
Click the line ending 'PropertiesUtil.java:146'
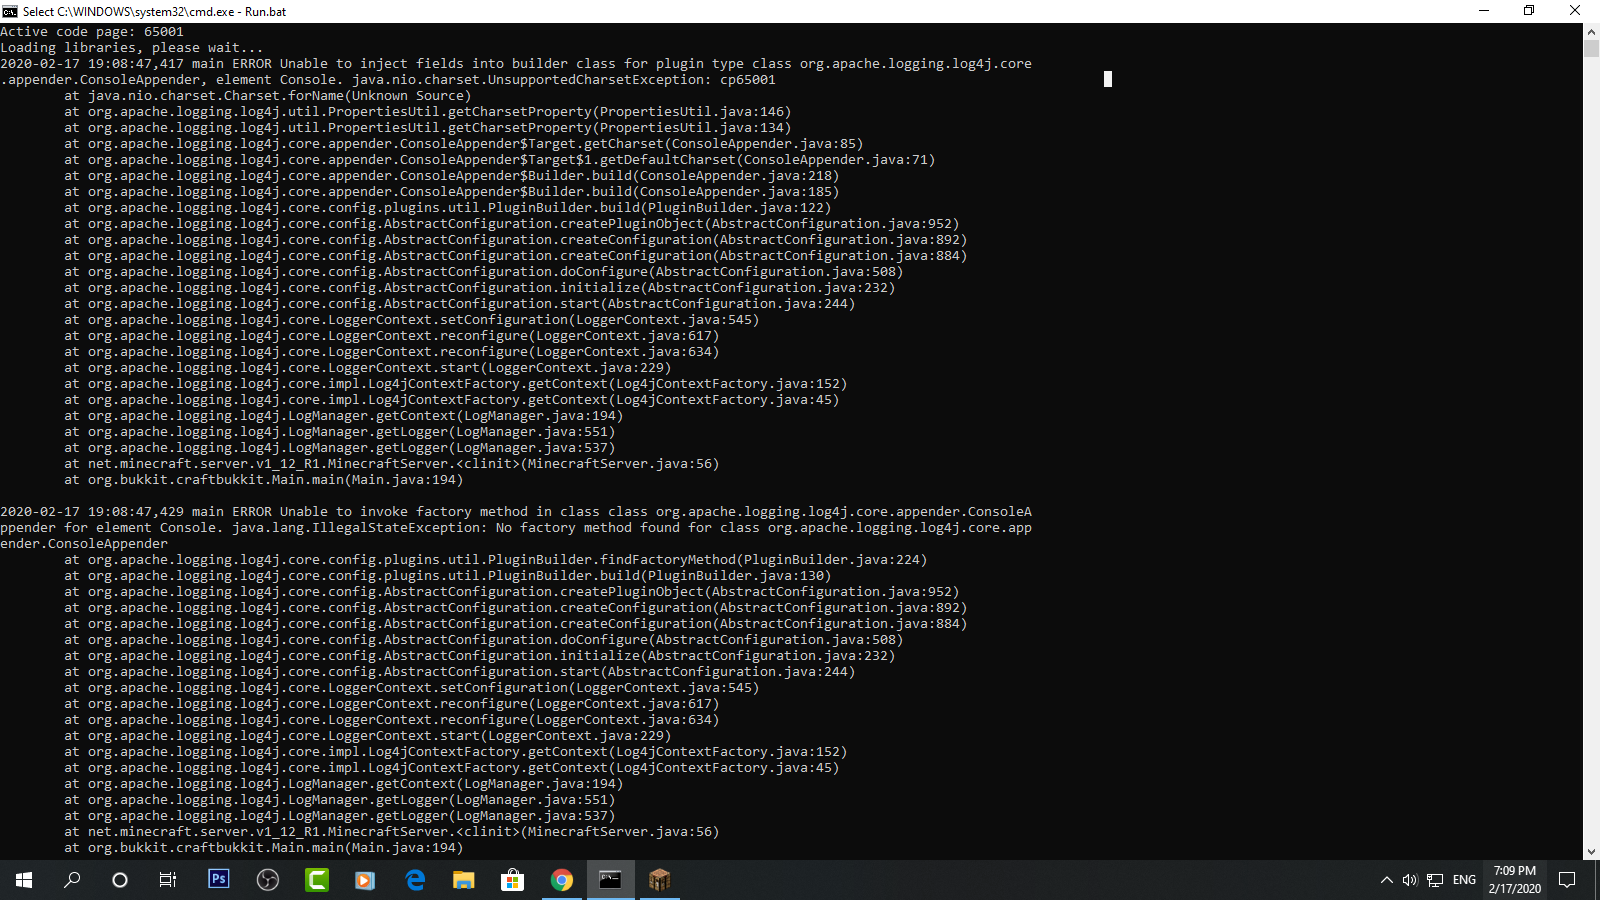pyautogui.click(x=428, y=112)
